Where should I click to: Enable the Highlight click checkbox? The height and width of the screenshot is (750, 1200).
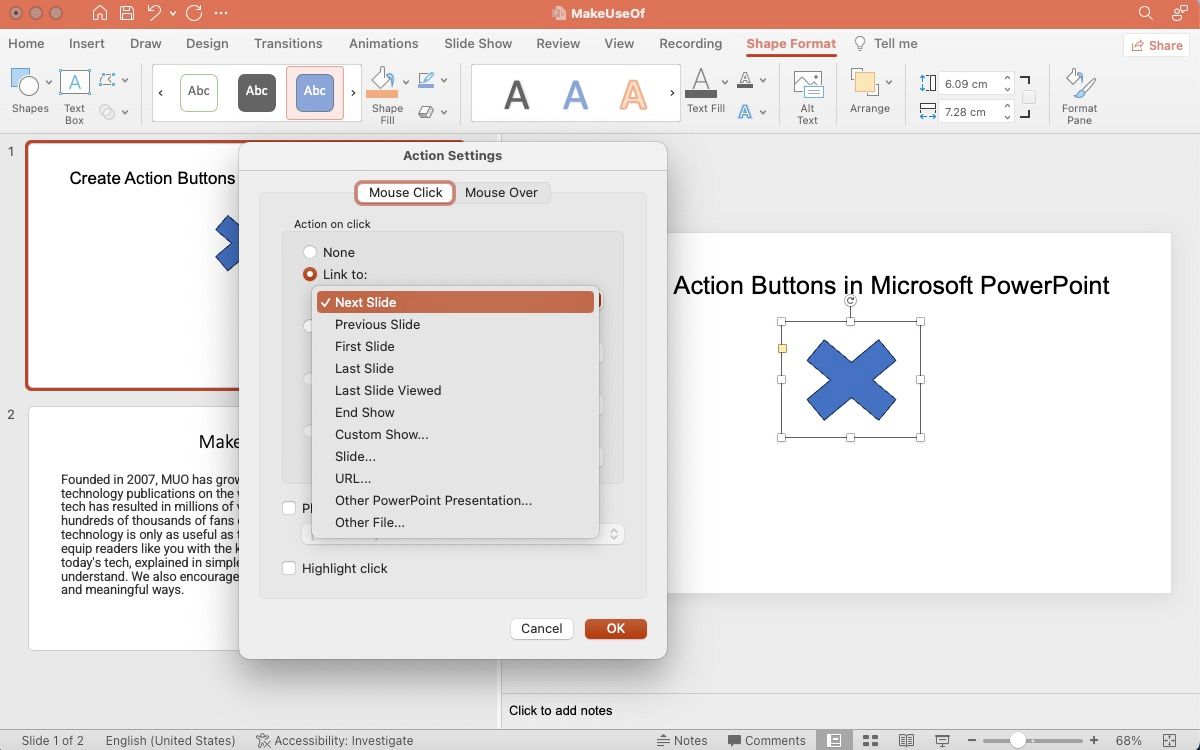289,568
